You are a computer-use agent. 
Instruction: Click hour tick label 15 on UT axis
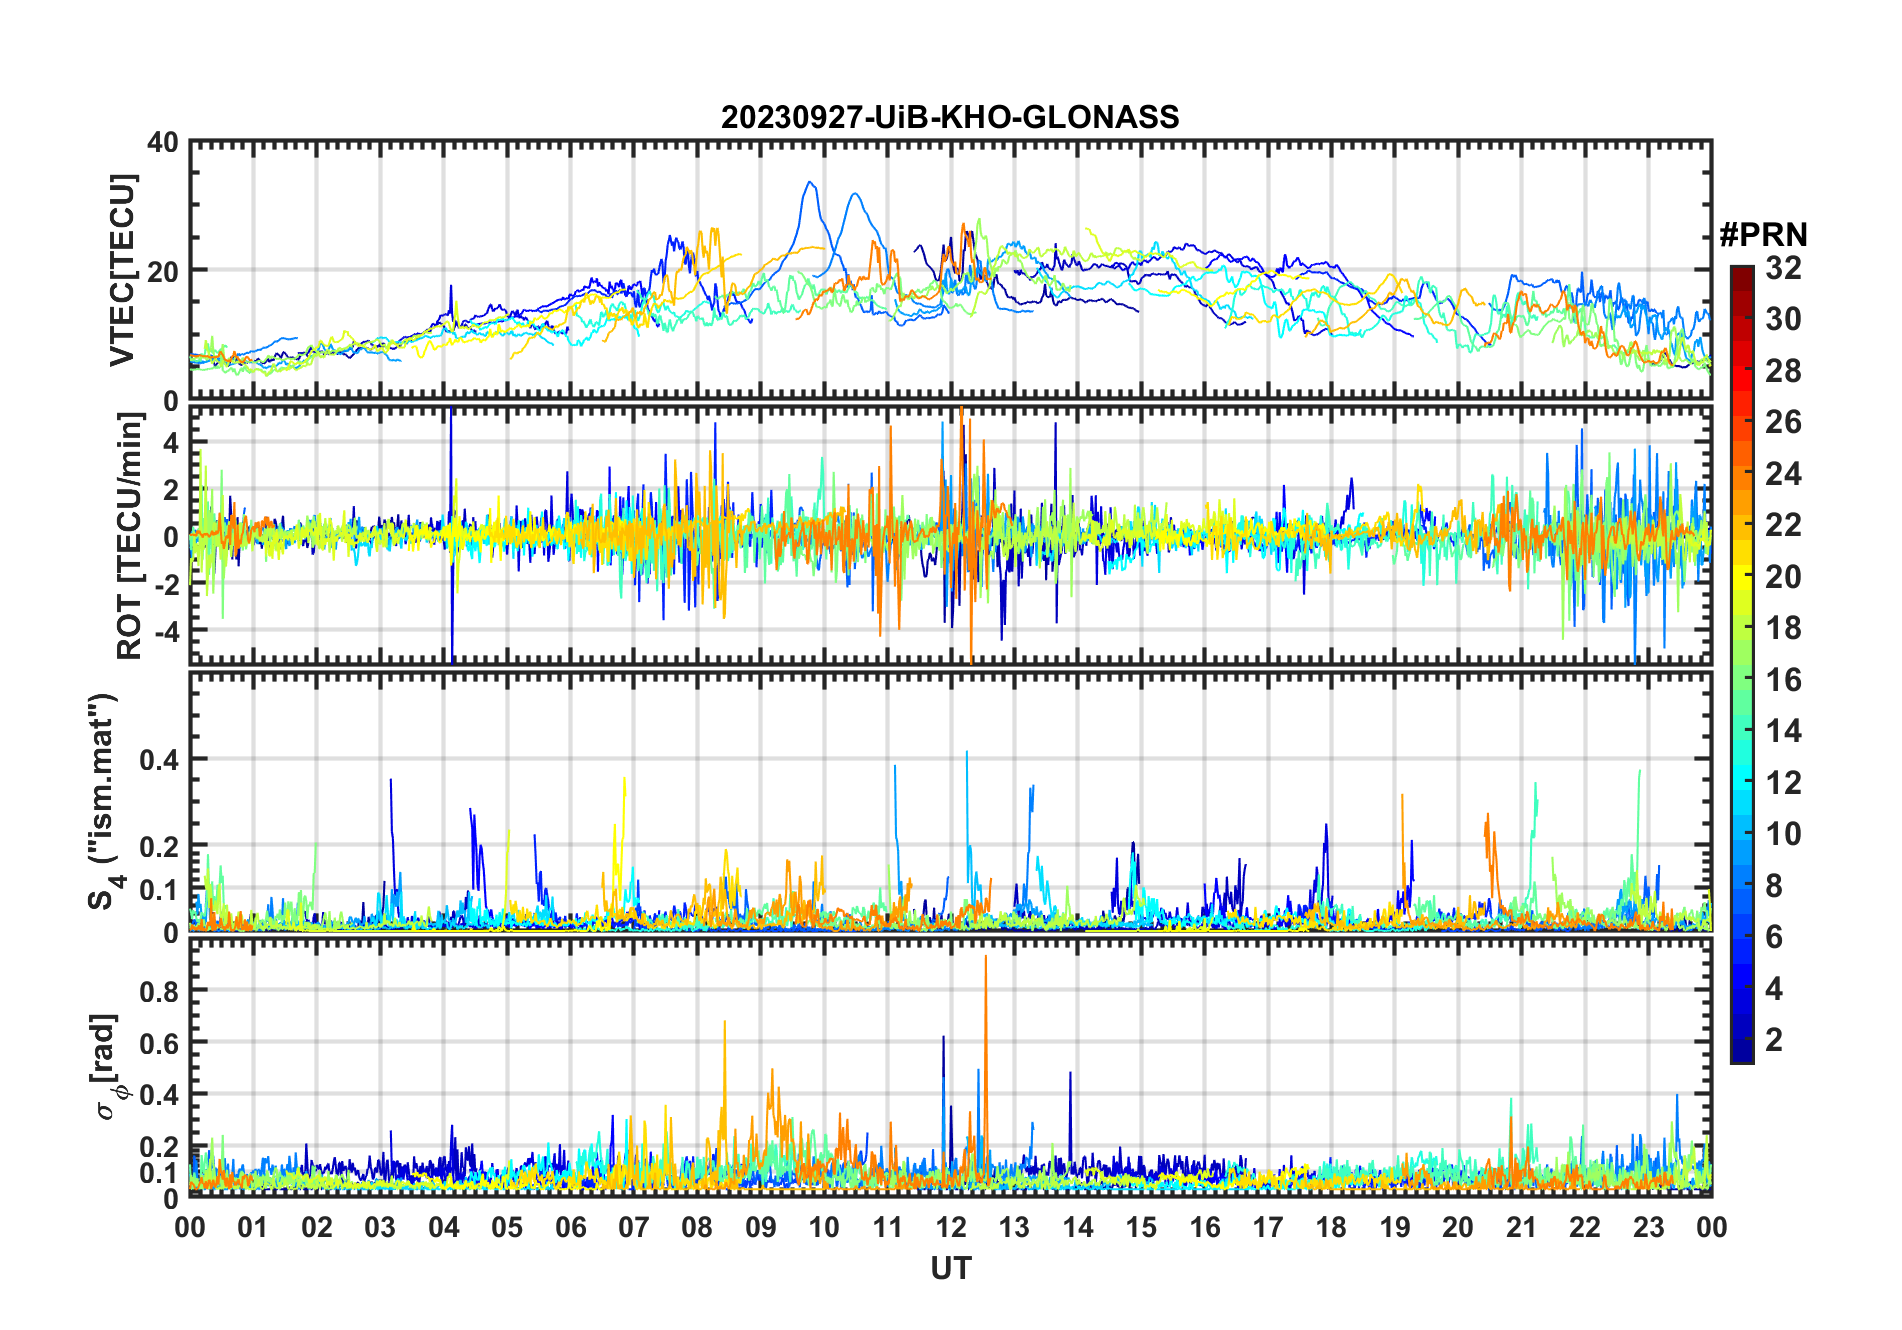coord(1141,1227)
